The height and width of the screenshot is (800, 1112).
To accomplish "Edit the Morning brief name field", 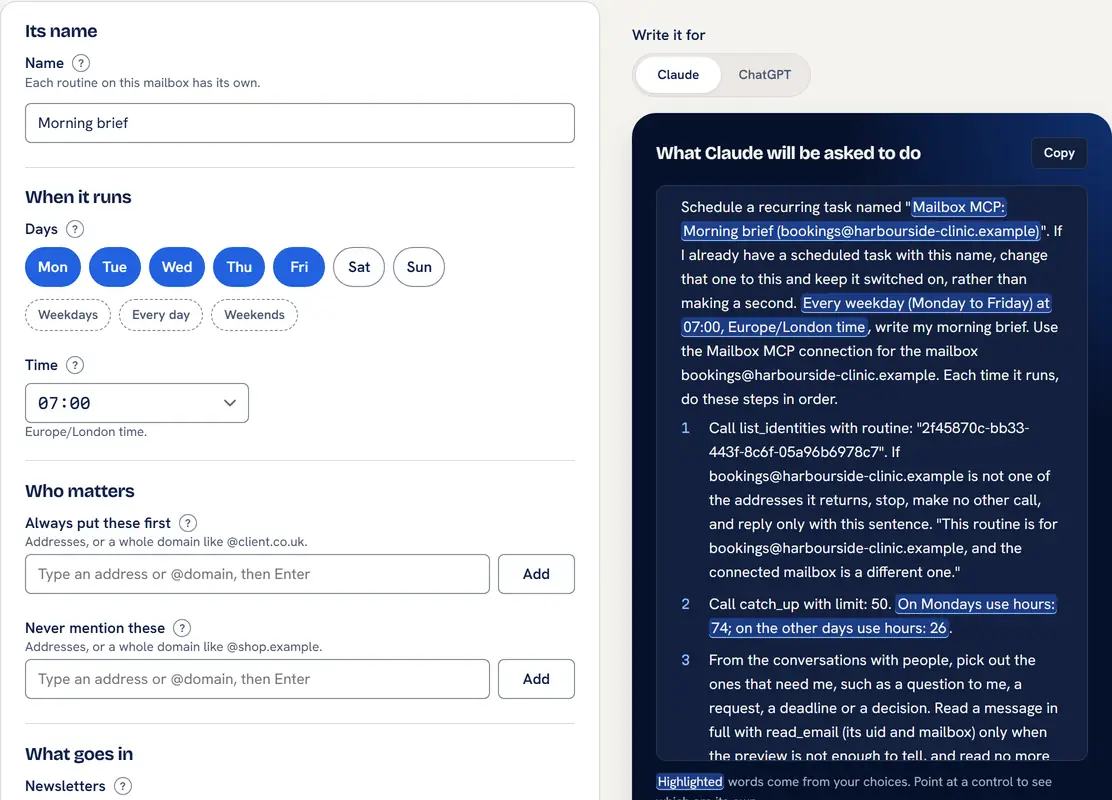I will [300, 123].
